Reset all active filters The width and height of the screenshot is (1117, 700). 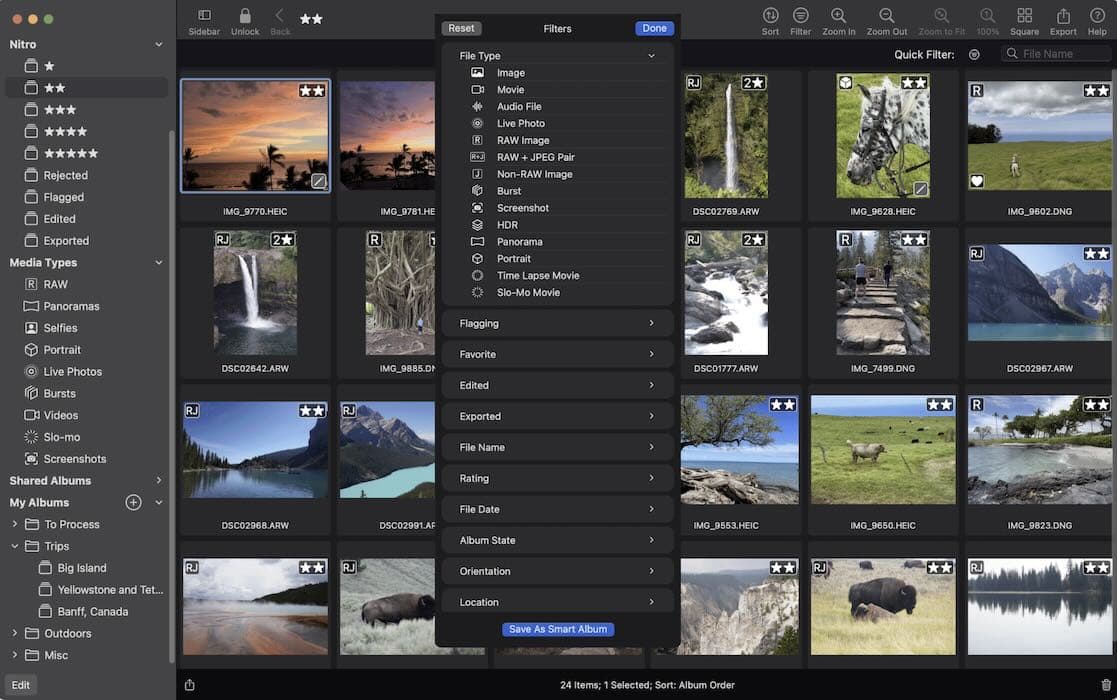461,28
